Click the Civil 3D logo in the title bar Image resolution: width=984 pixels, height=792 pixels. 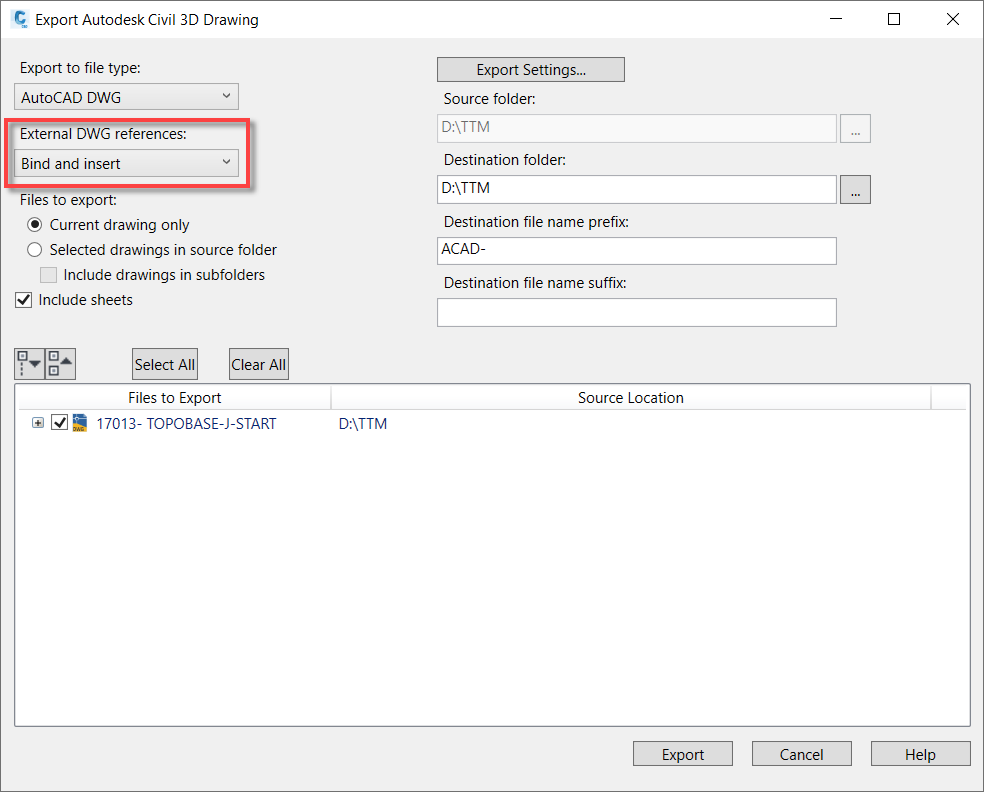point(22,18)
